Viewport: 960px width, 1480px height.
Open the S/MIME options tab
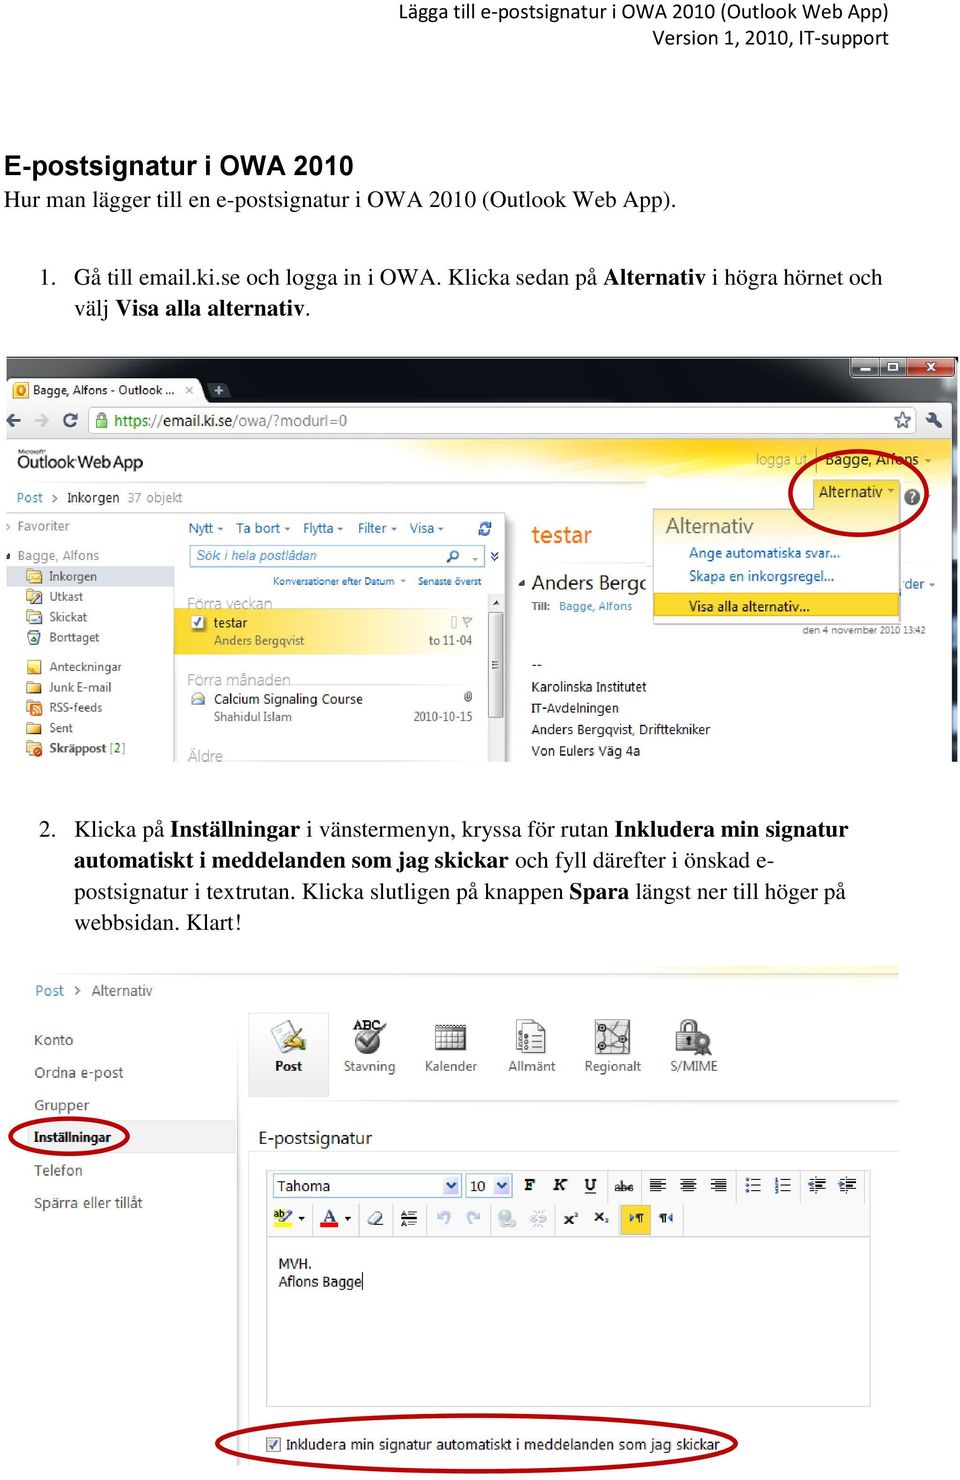tap(693, 1046)
